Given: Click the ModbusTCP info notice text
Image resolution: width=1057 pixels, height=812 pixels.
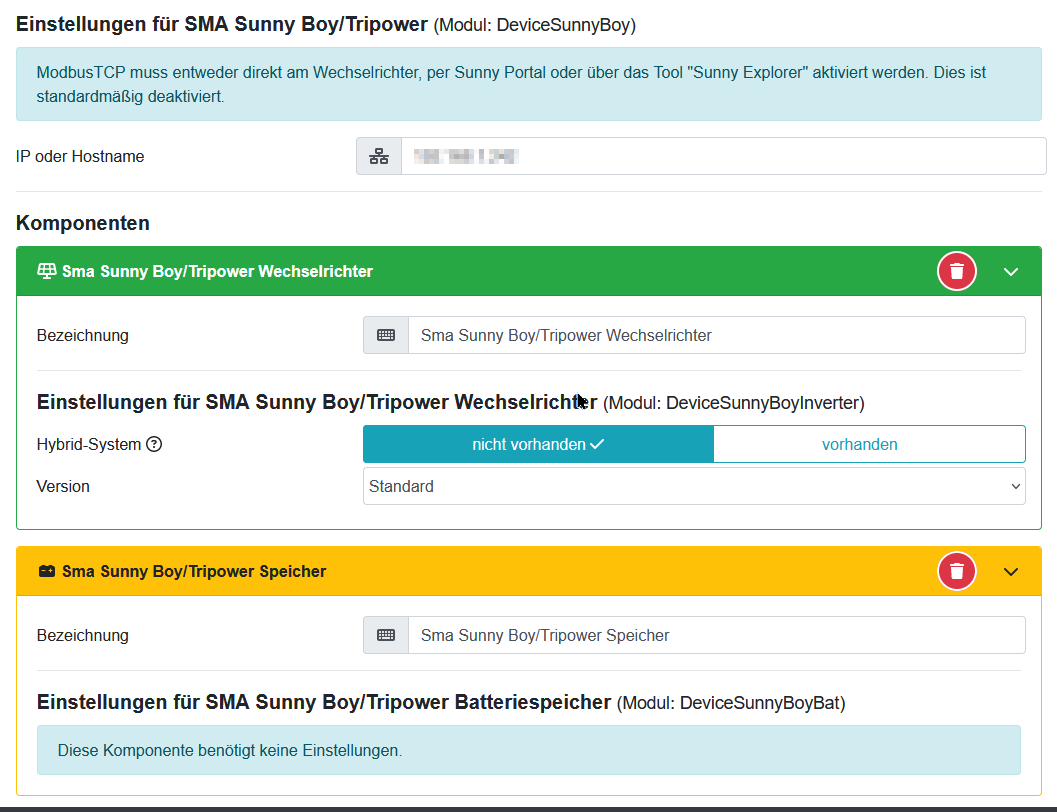Looking at the screenshot, I should pos(511,84).
